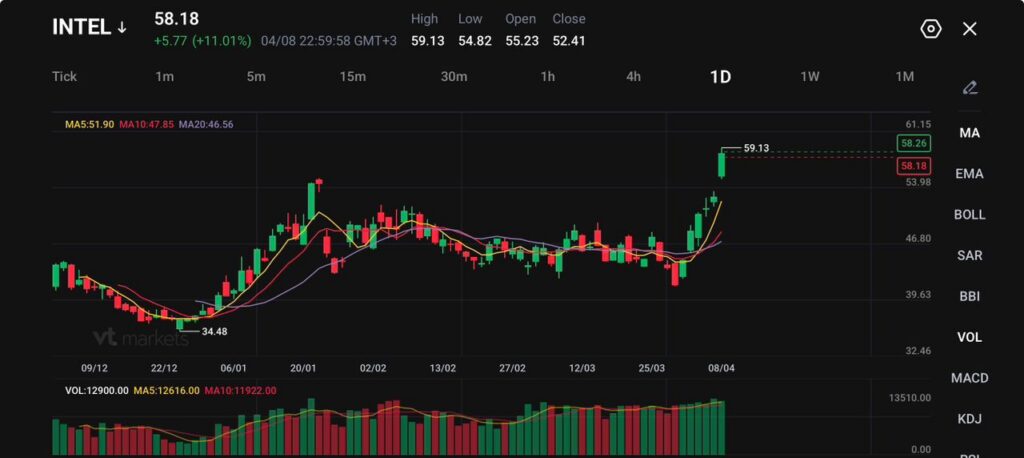This screenshot has width=1024, height=458.
Task: Turn on the SAR indicator
Action: point(969,256)
